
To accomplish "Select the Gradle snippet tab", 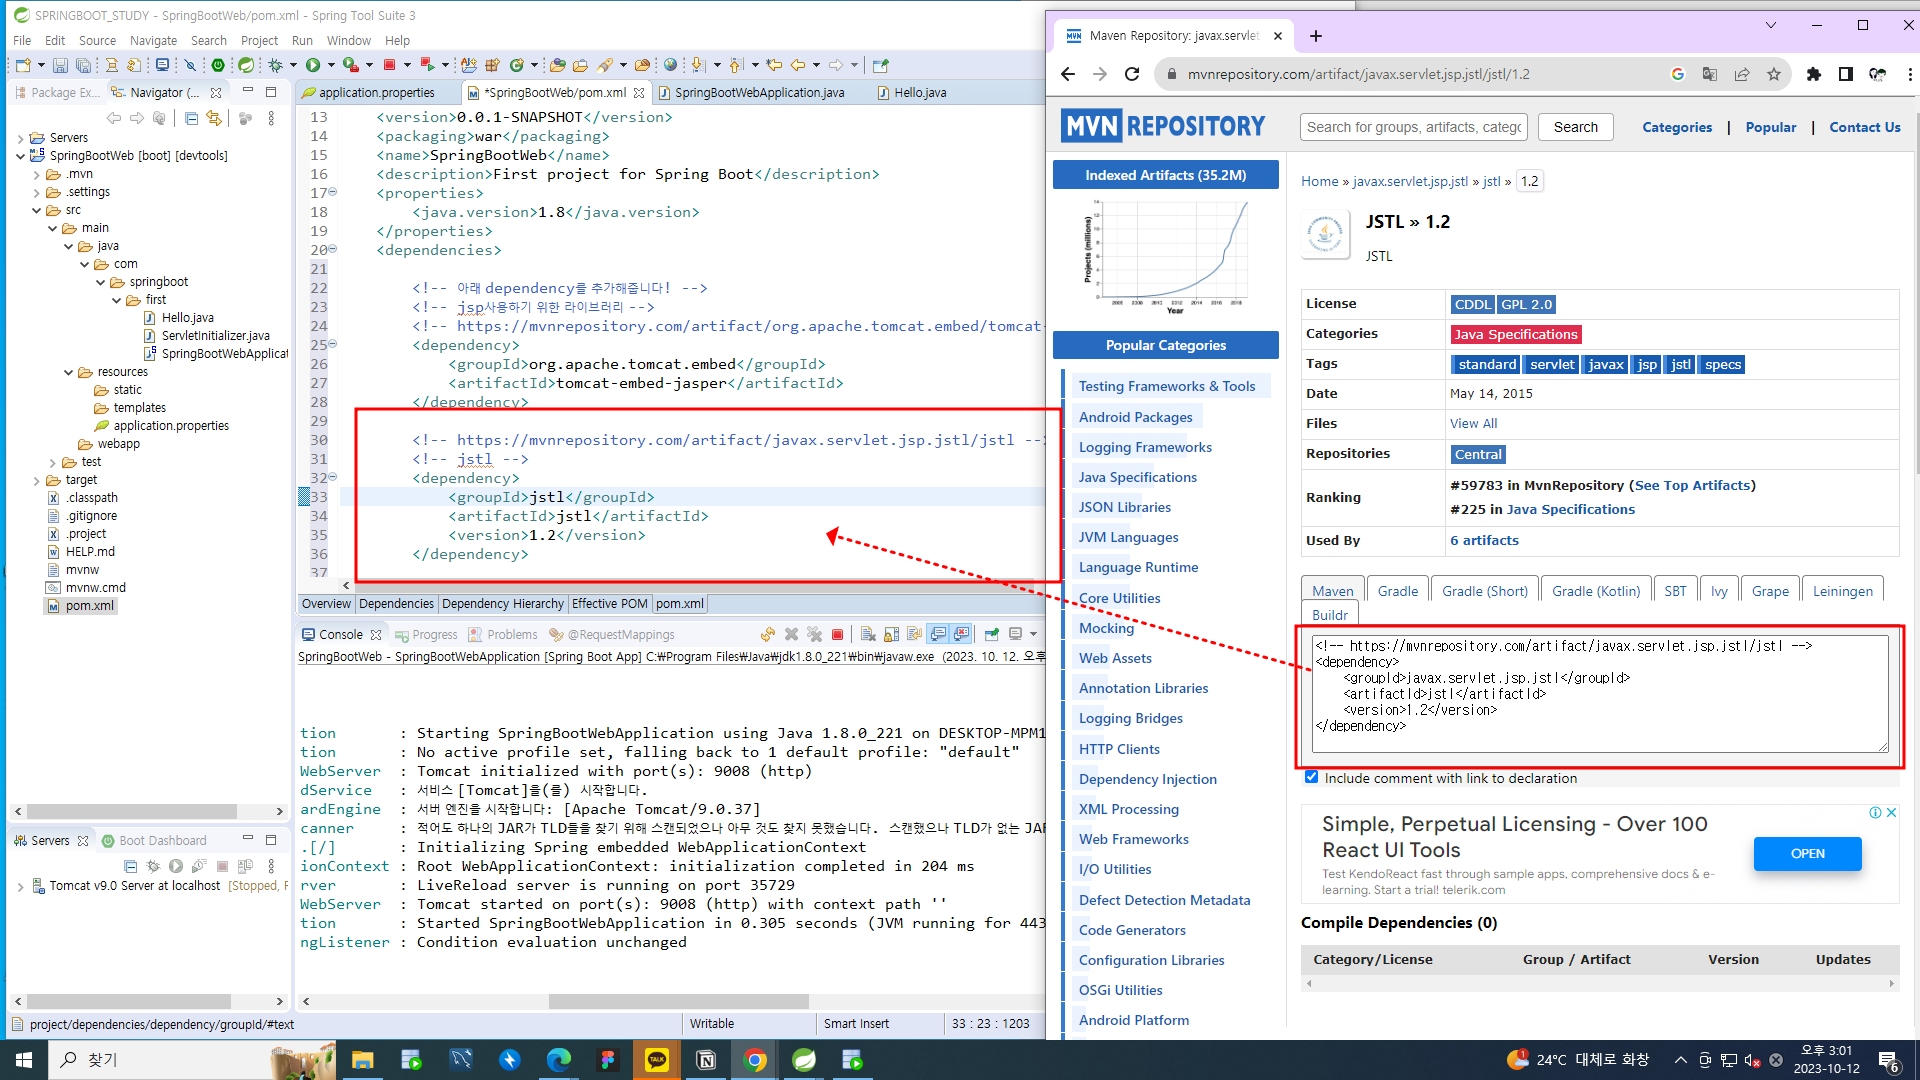I will 1397,591.
